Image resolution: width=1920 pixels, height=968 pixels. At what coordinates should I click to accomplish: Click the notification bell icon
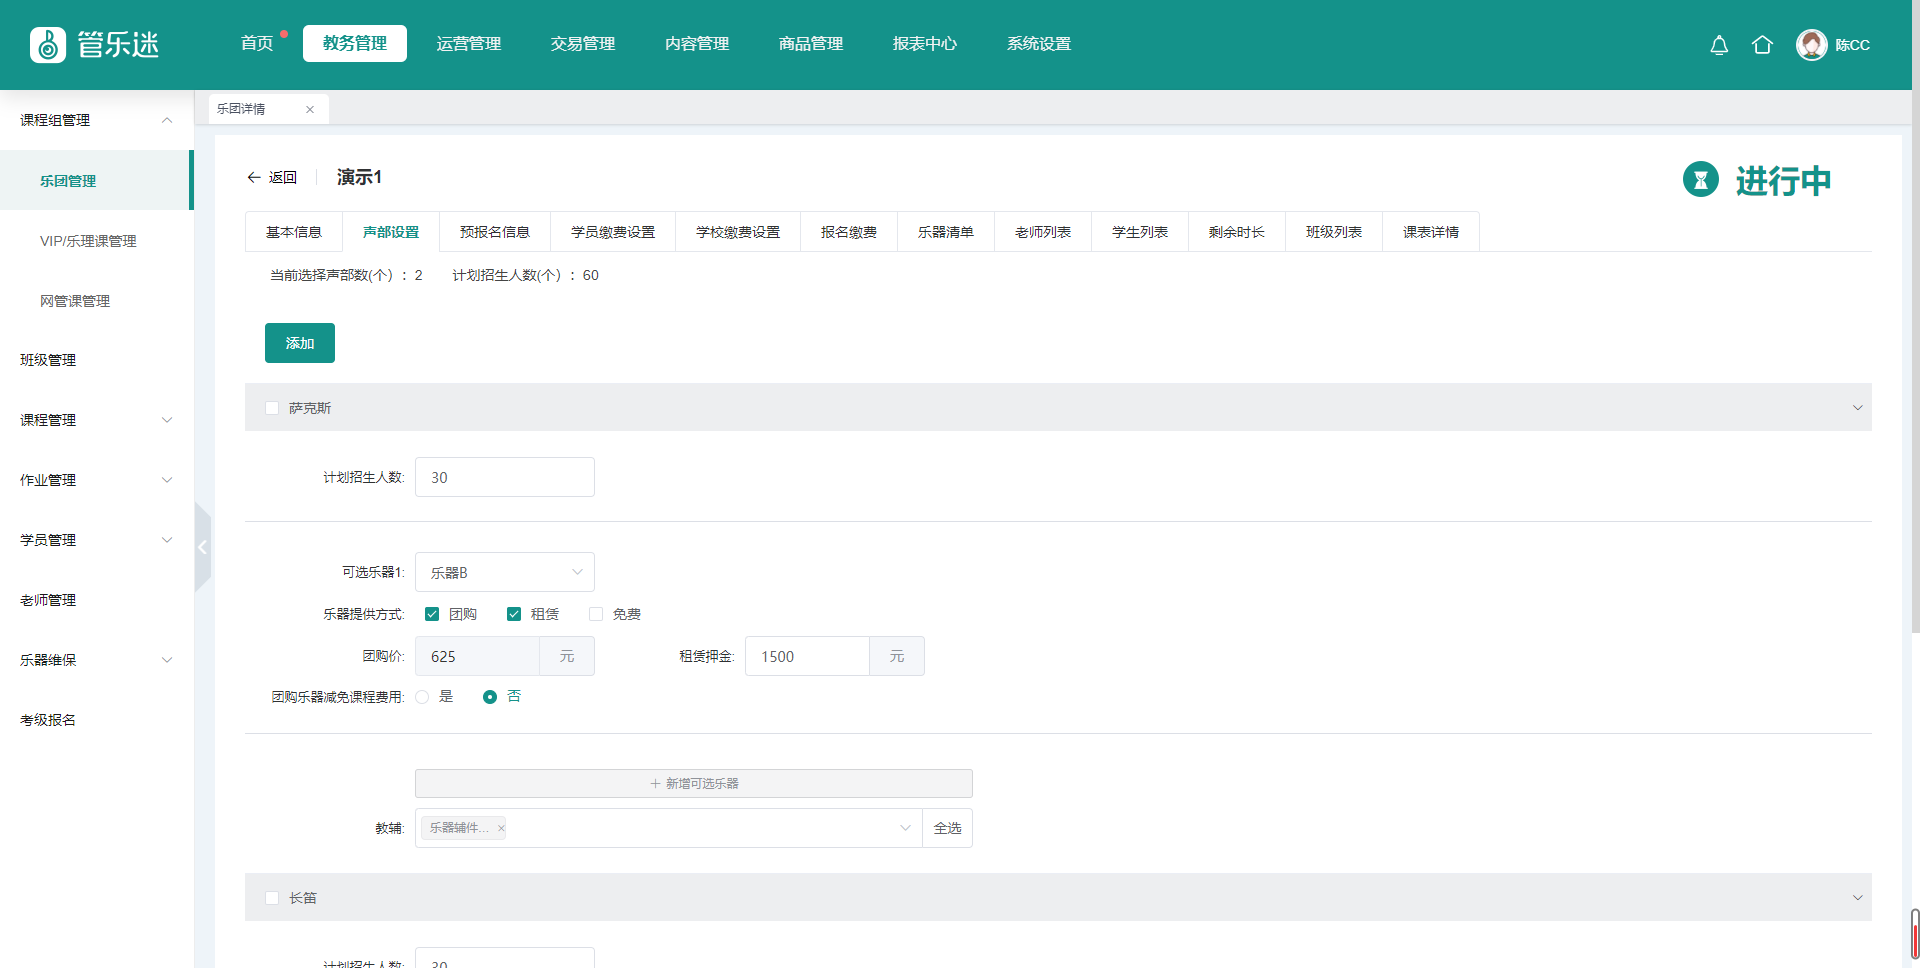click(x=1719, y=45)
